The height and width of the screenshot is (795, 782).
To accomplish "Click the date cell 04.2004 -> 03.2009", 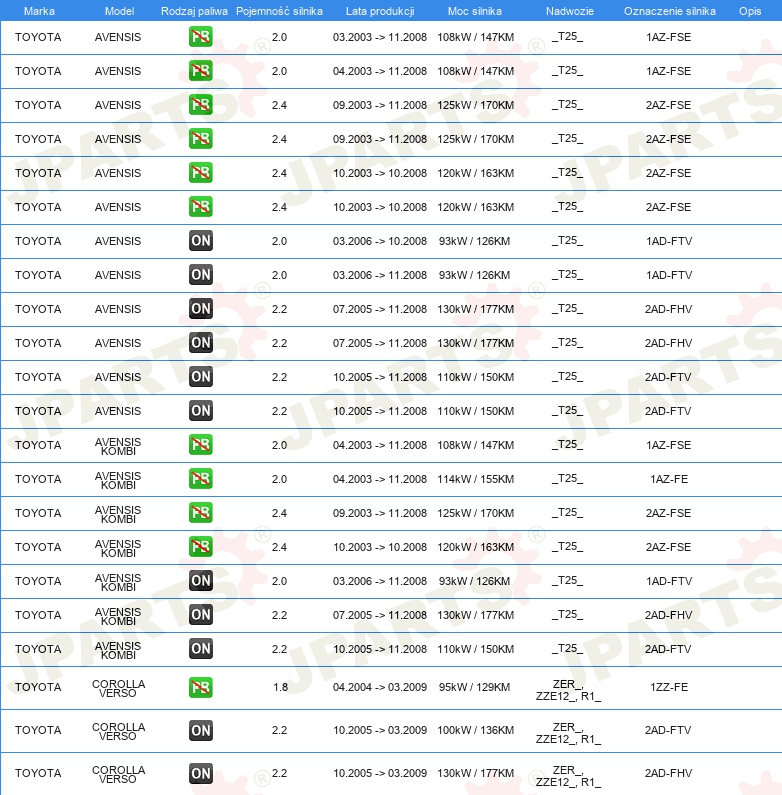I will tap(380, 687).
